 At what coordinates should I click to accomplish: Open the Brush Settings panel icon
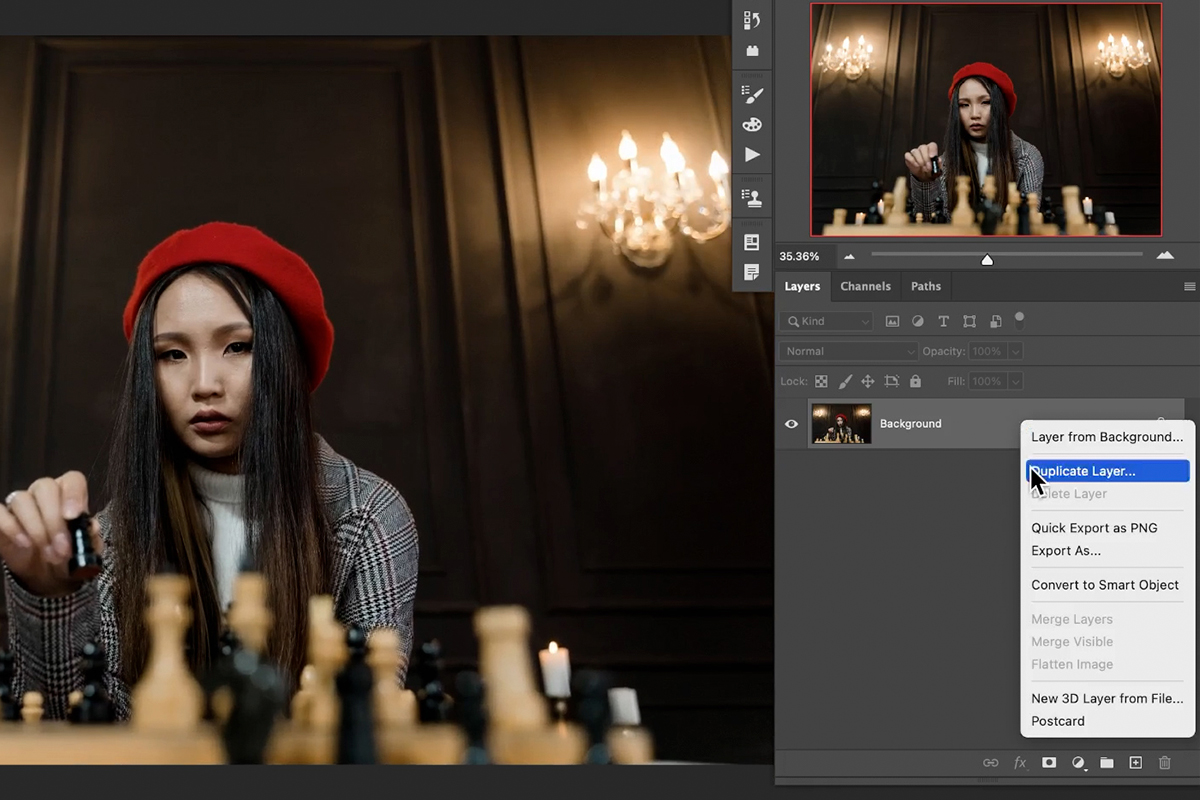pos(752,94)
